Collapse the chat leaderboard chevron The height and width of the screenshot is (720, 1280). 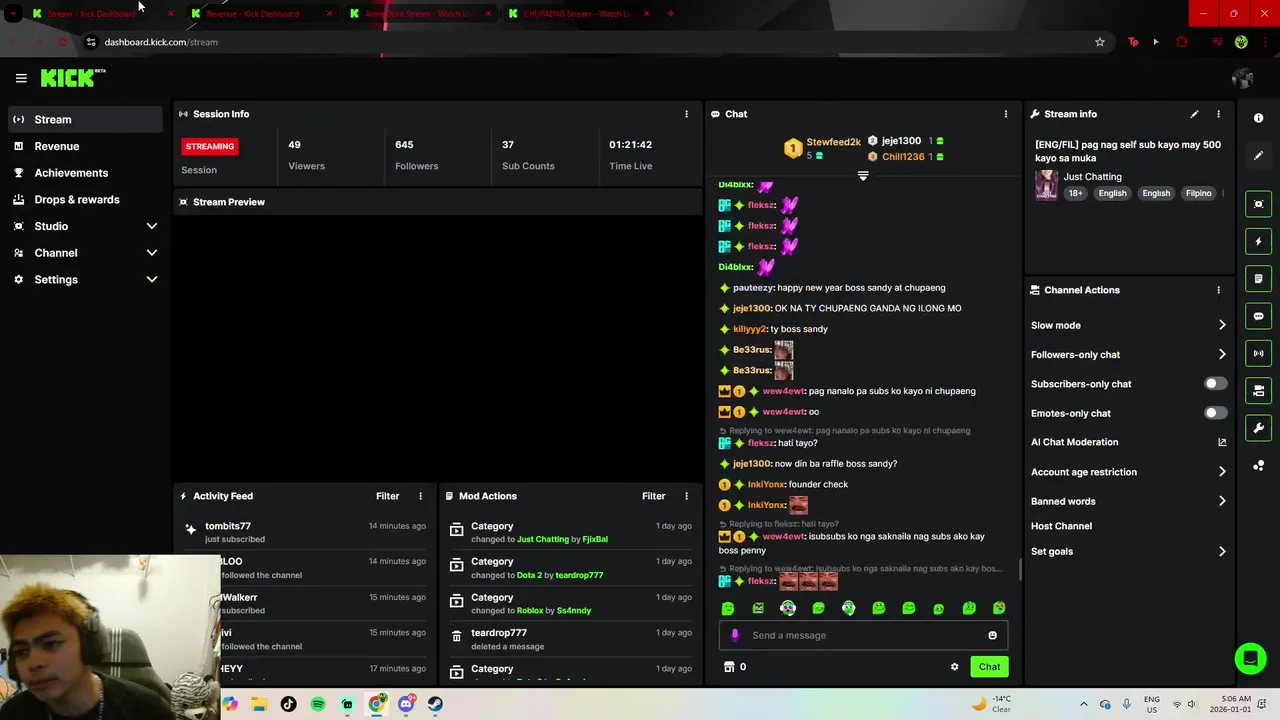(x=863, y=175)
